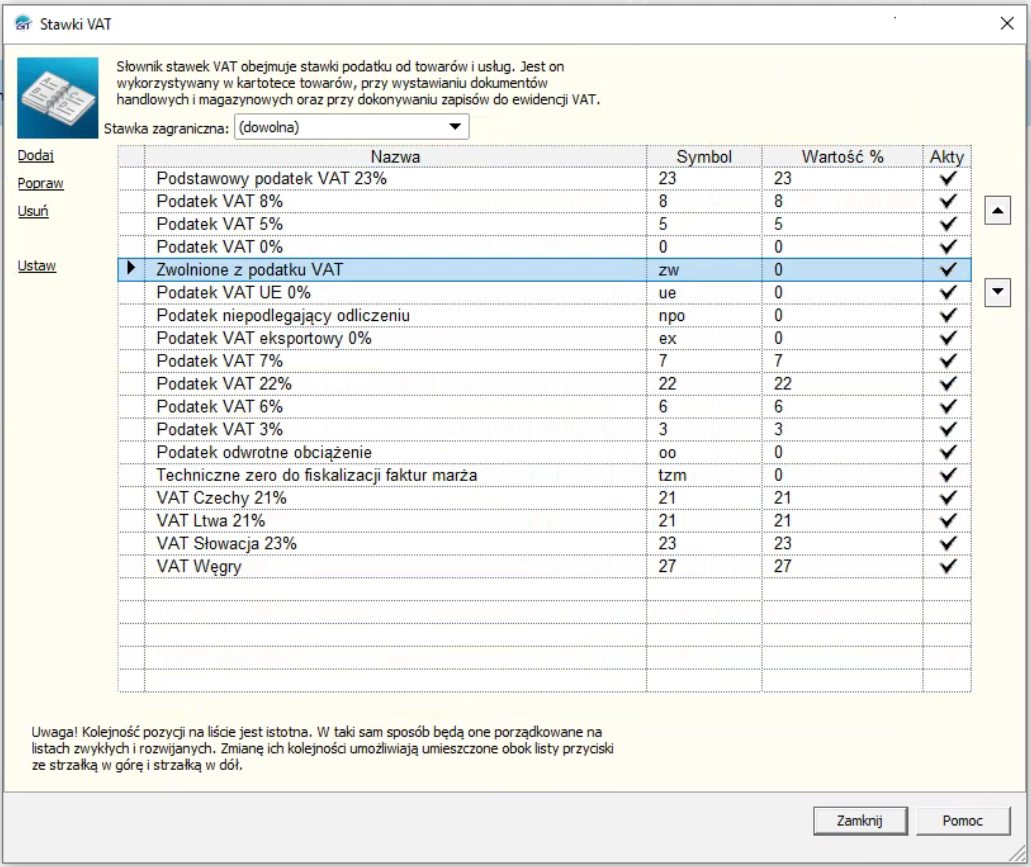Viewport: 1031px width, 867px height.
Task: Click the Nazwa column header
Action: [x=395, y=157]
